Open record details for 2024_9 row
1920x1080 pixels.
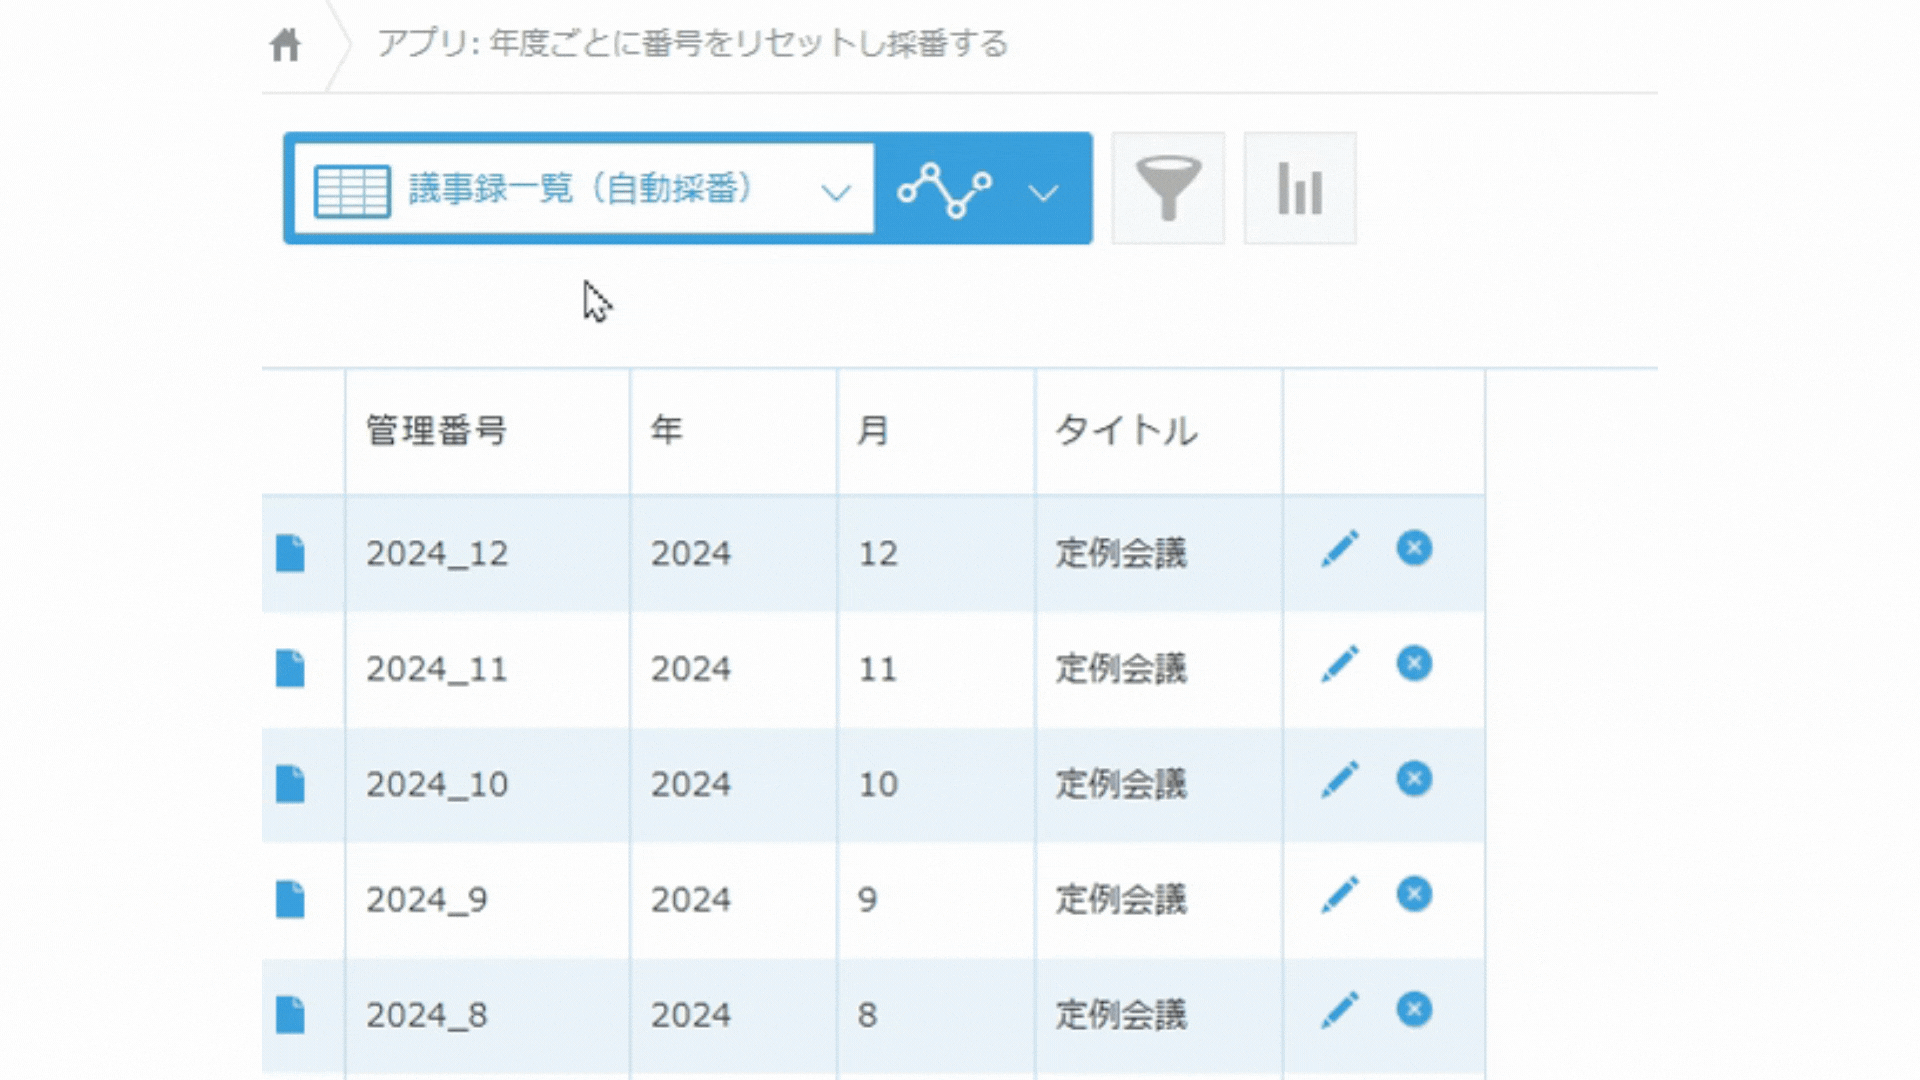coord(290,899)
